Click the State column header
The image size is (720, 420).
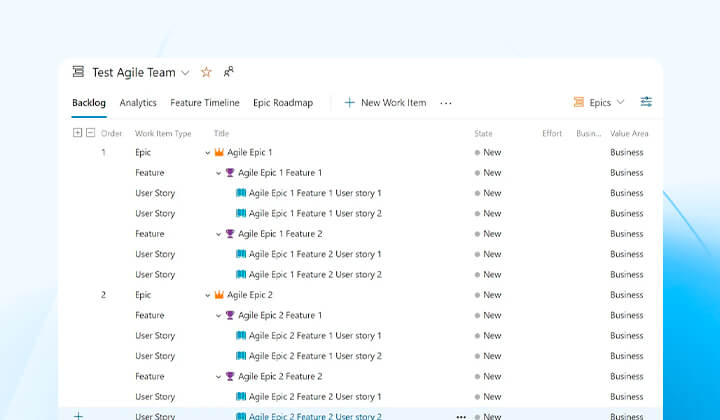pyautogui.click(x=483, y=134)
